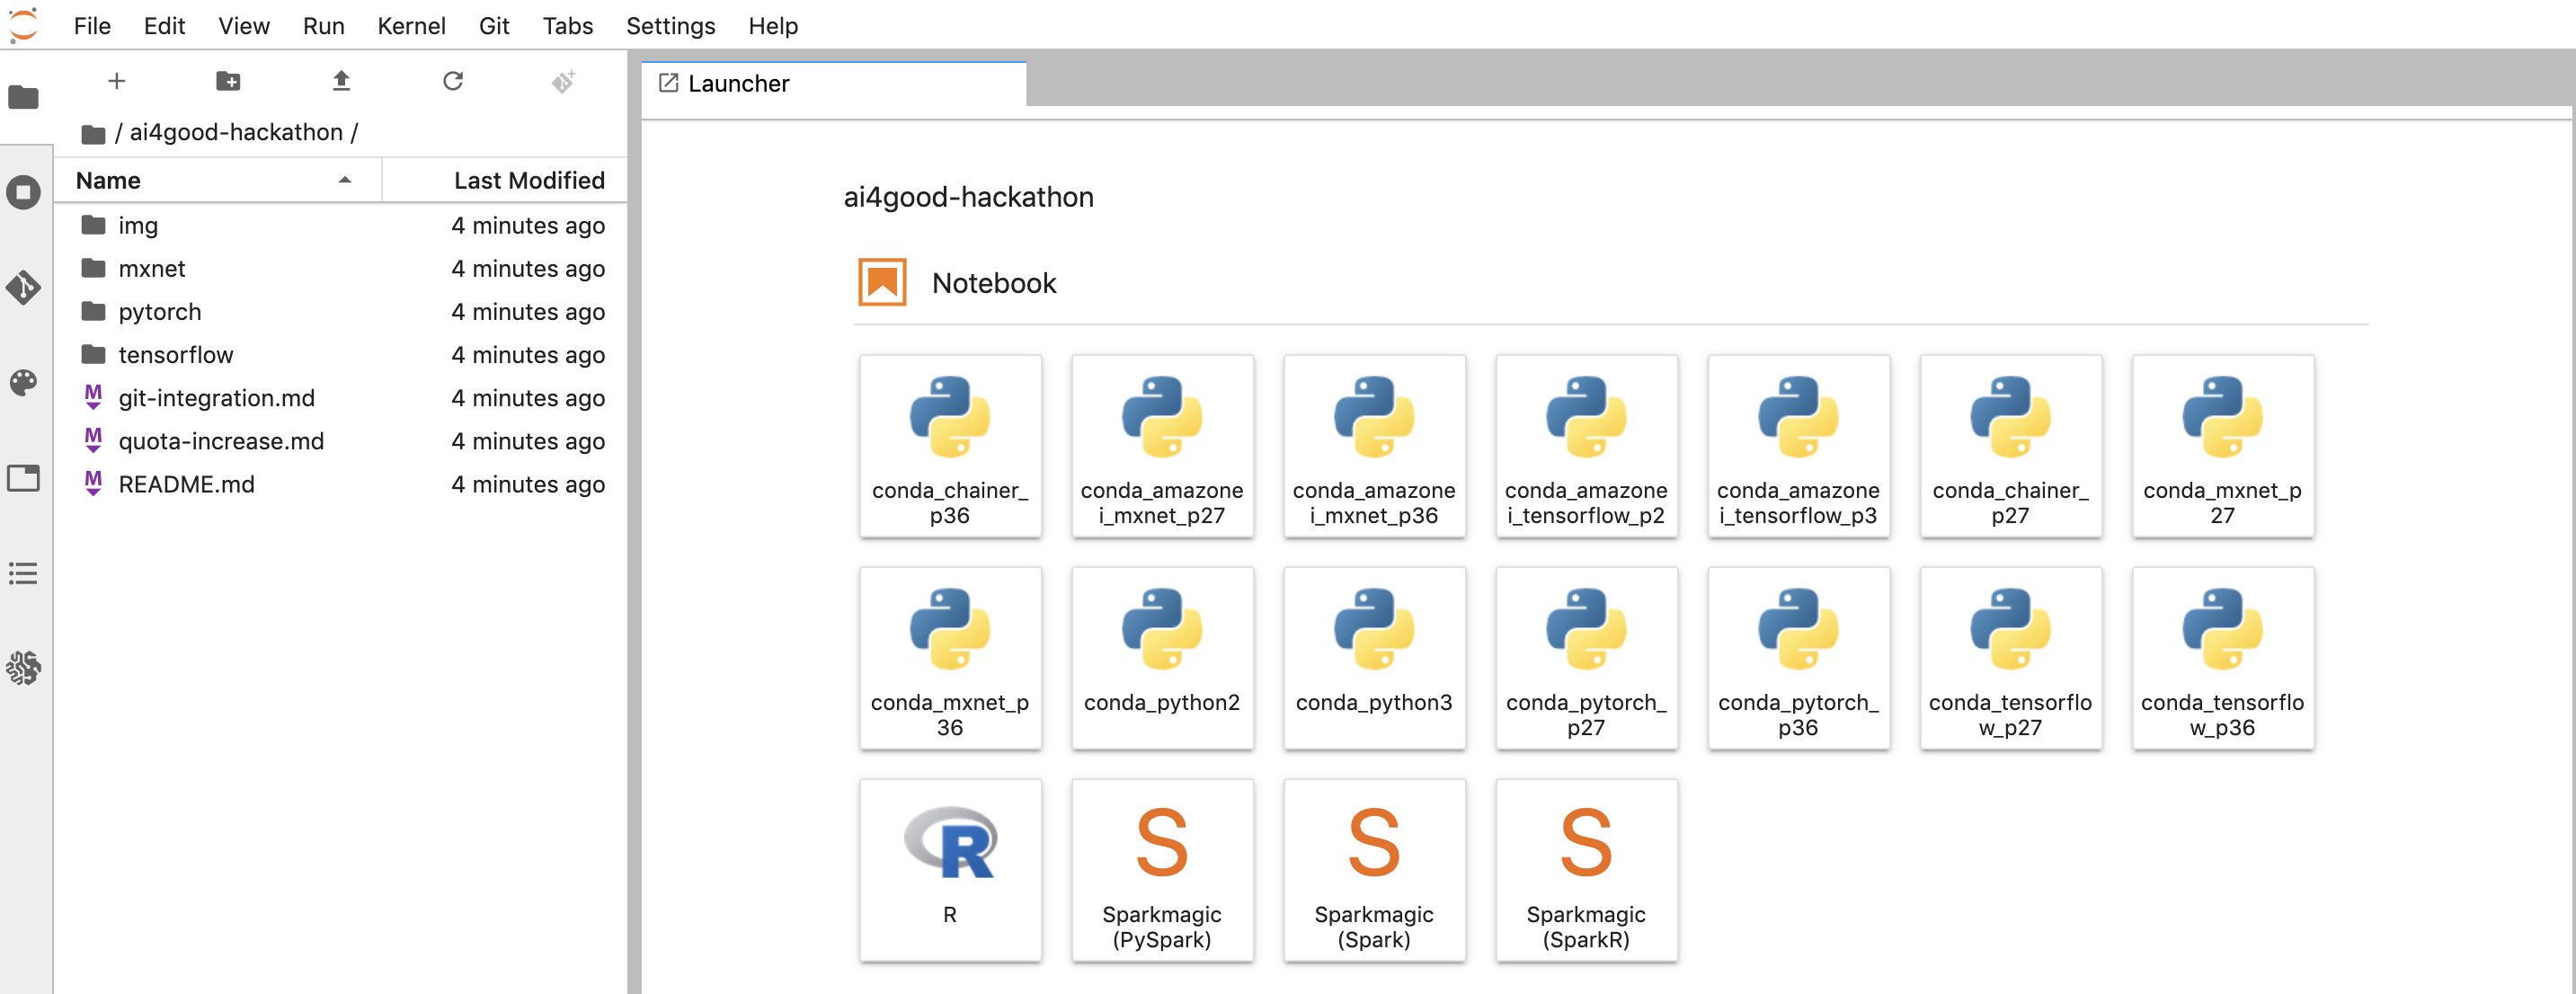Toggle Name column sort order

point(215,181)
